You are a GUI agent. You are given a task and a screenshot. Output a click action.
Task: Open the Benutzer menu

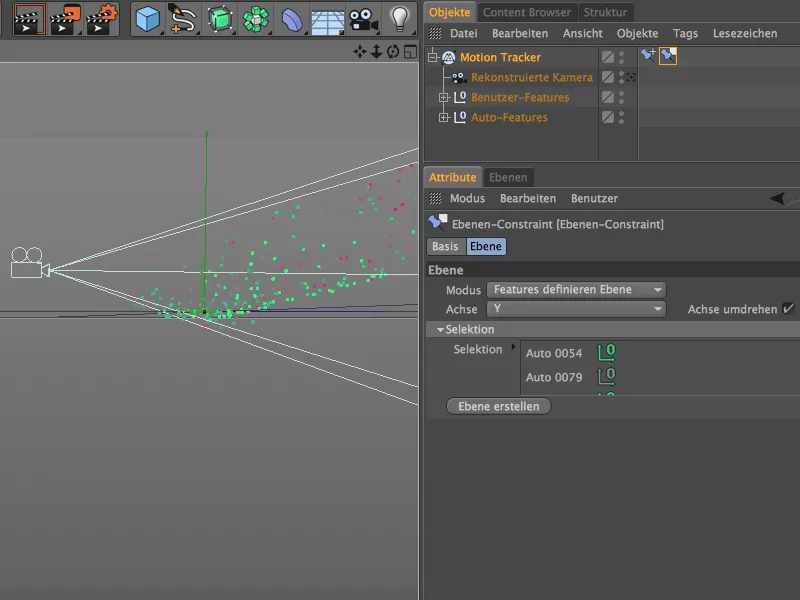(x=594, y=198)
